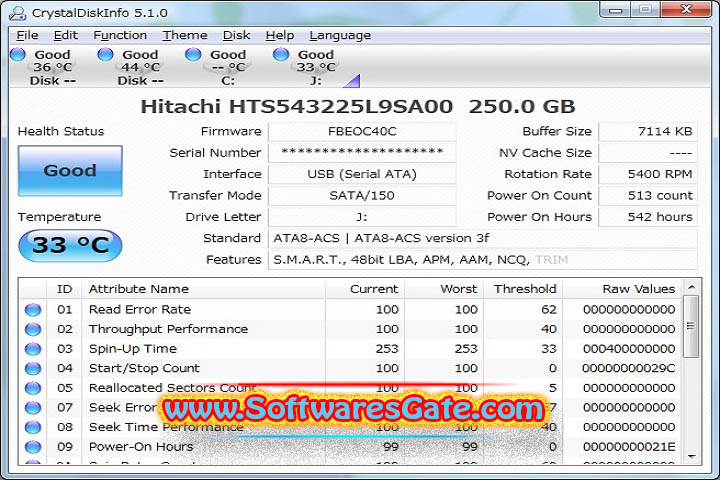Click the scroll down arrow of attribute list
This screenshot has width=720, height=480.
point(691,457)
